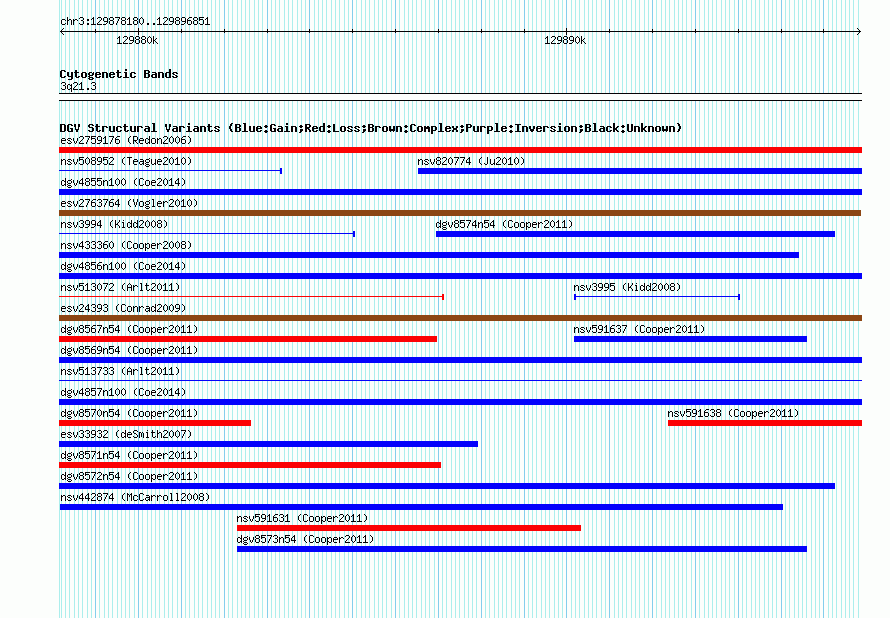Open dgv8572n54 (Cooper2011) variant label
This screenshot has height=618, width=890.
coord(129,476)
